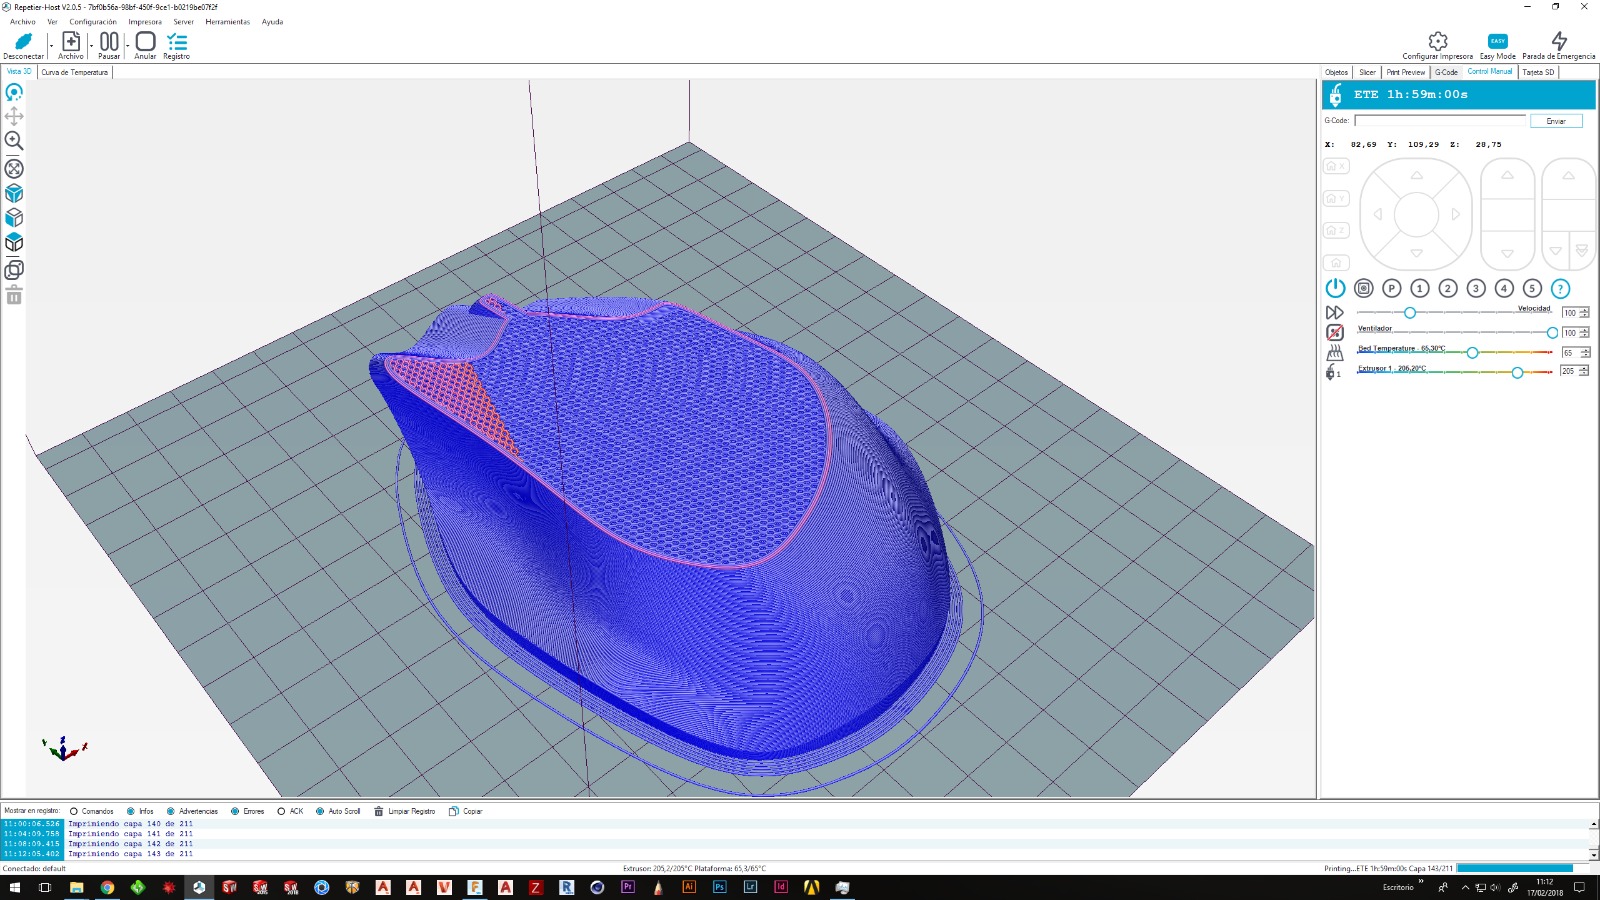Toggle the Extrusor 1 heater icon
Image resolution: width=1600 pixels, height=900 pixels.
1333,372
